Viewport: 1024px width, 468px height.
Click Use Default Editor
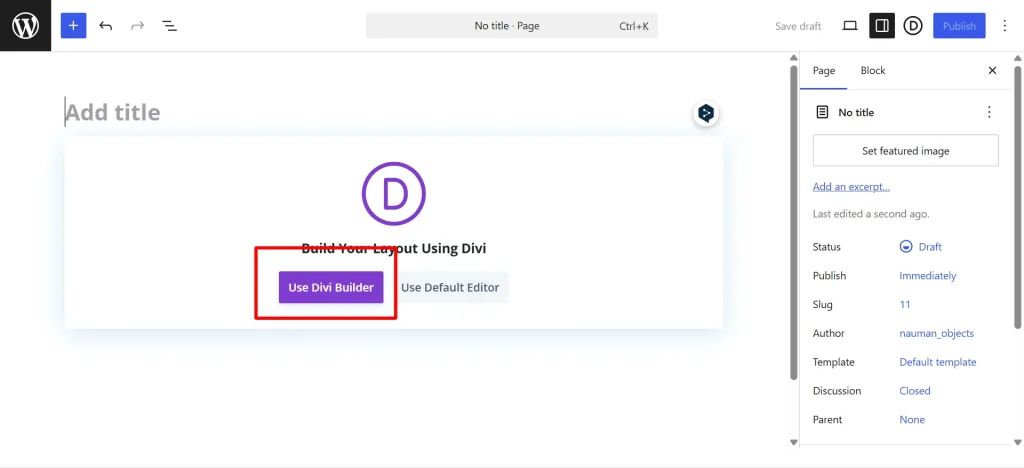[450, 287]
